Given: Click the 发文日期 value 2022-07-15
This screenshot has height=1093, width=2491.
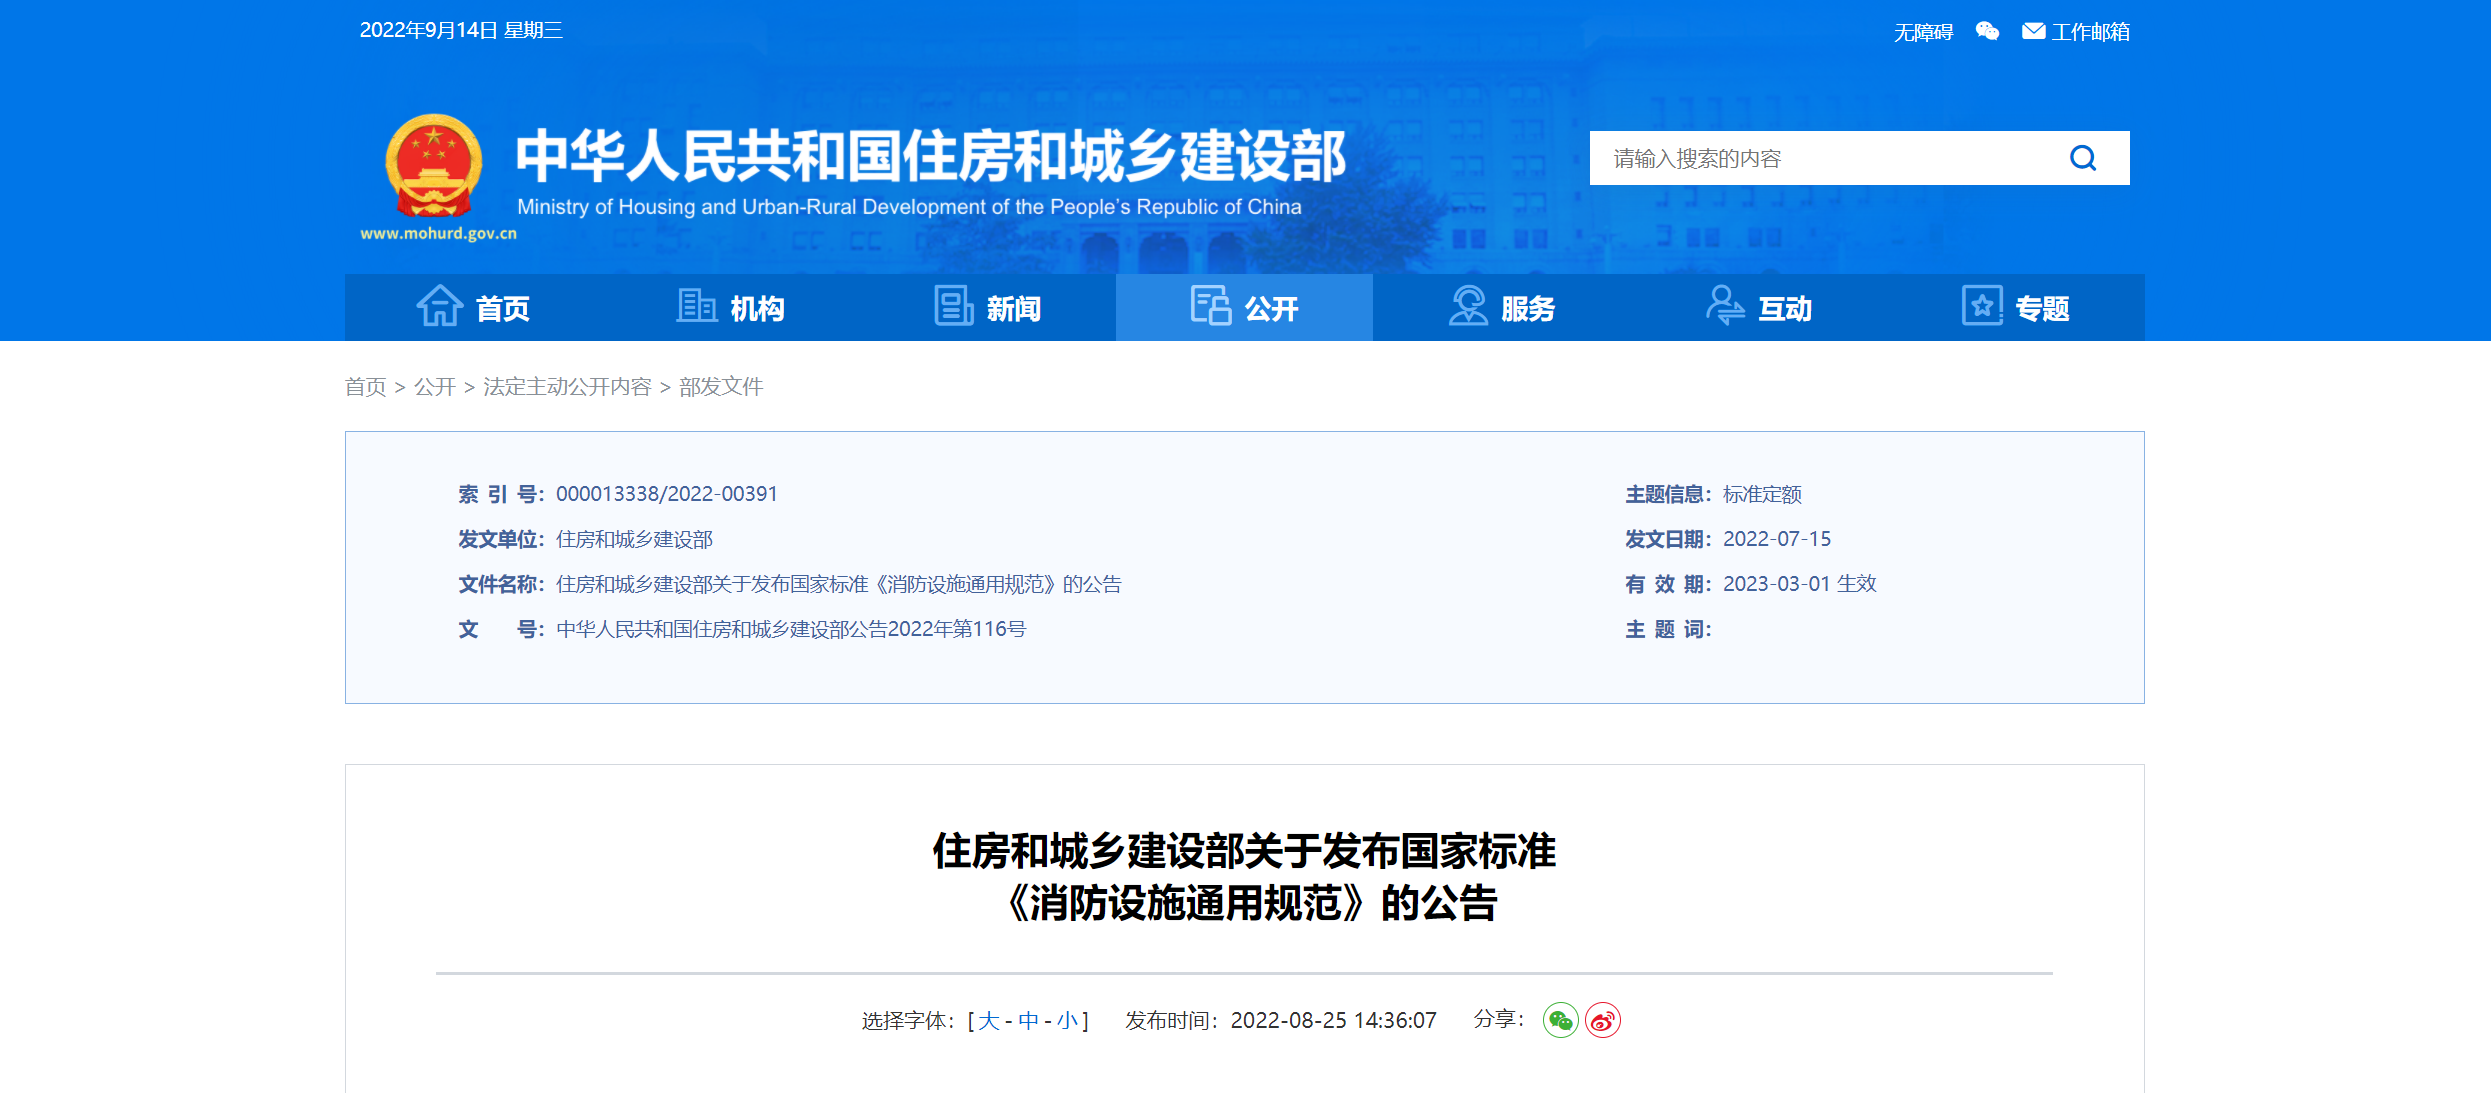Looking at the screenshot, I should coord(1777,539).
